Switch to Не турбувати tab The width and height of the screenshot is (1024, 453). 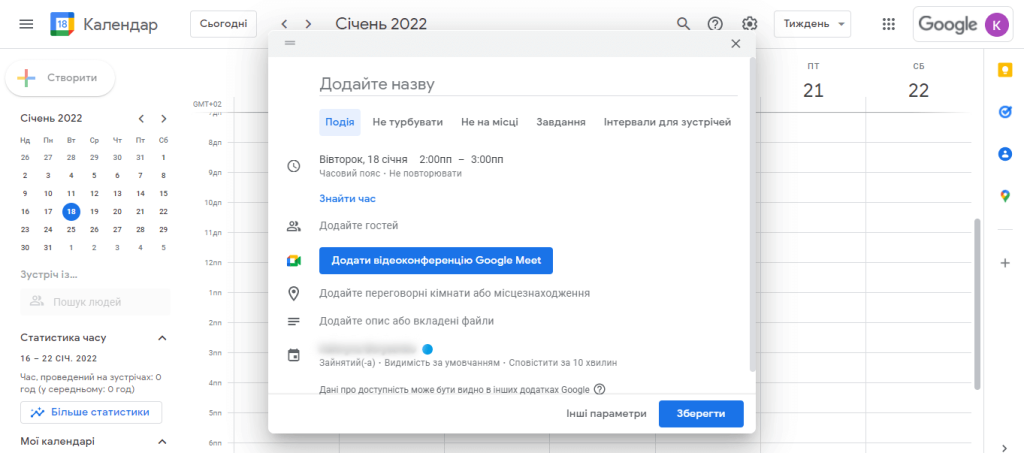[408, 122]
